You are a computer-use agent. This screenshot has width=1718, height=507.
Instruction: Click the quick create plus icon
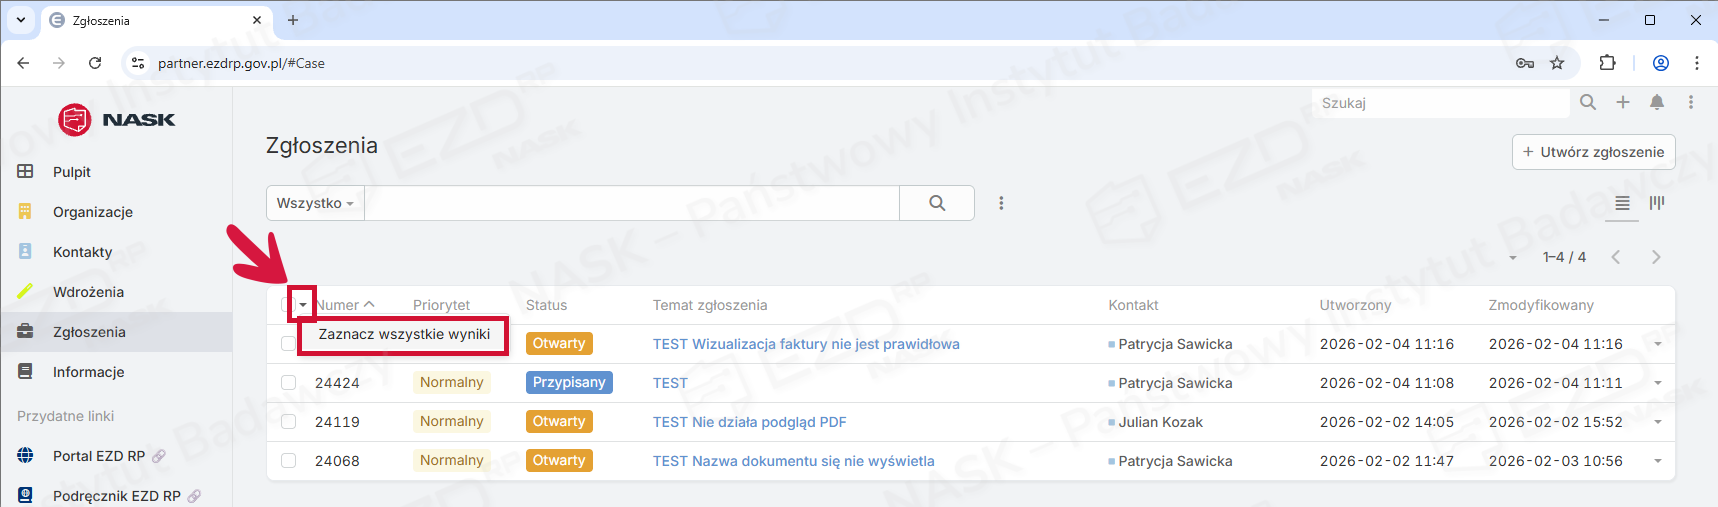point(1623,102)
